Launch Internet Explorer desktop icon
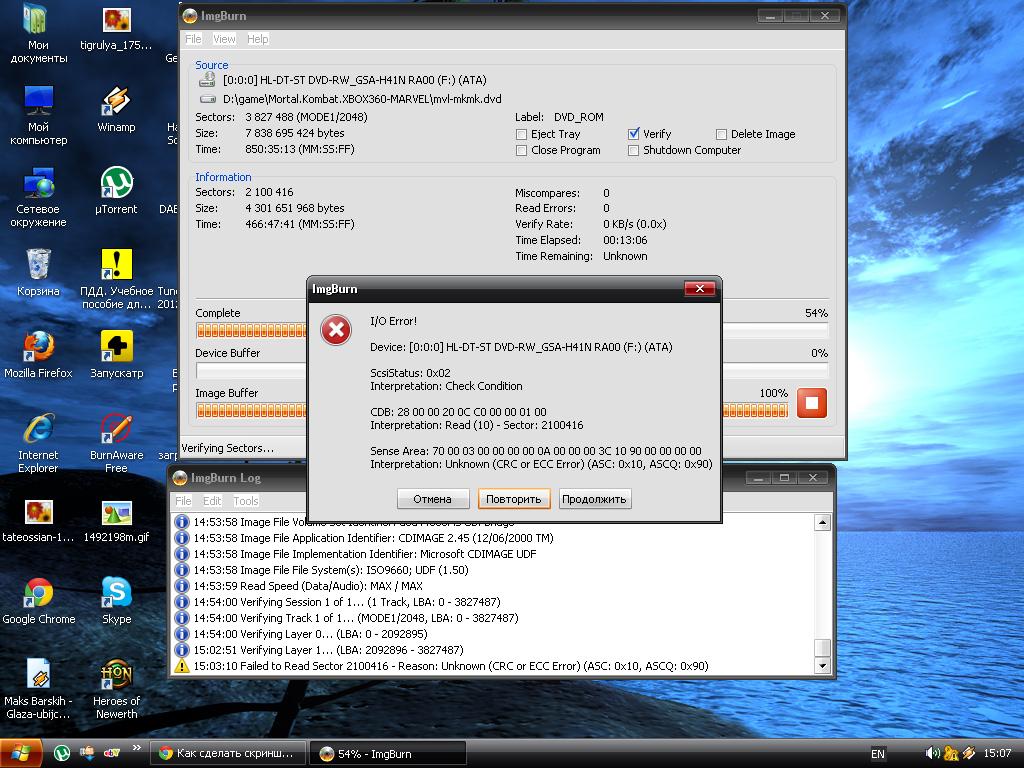The width and height of the screenshot is (1024, 768). click(x=38, y=443)
